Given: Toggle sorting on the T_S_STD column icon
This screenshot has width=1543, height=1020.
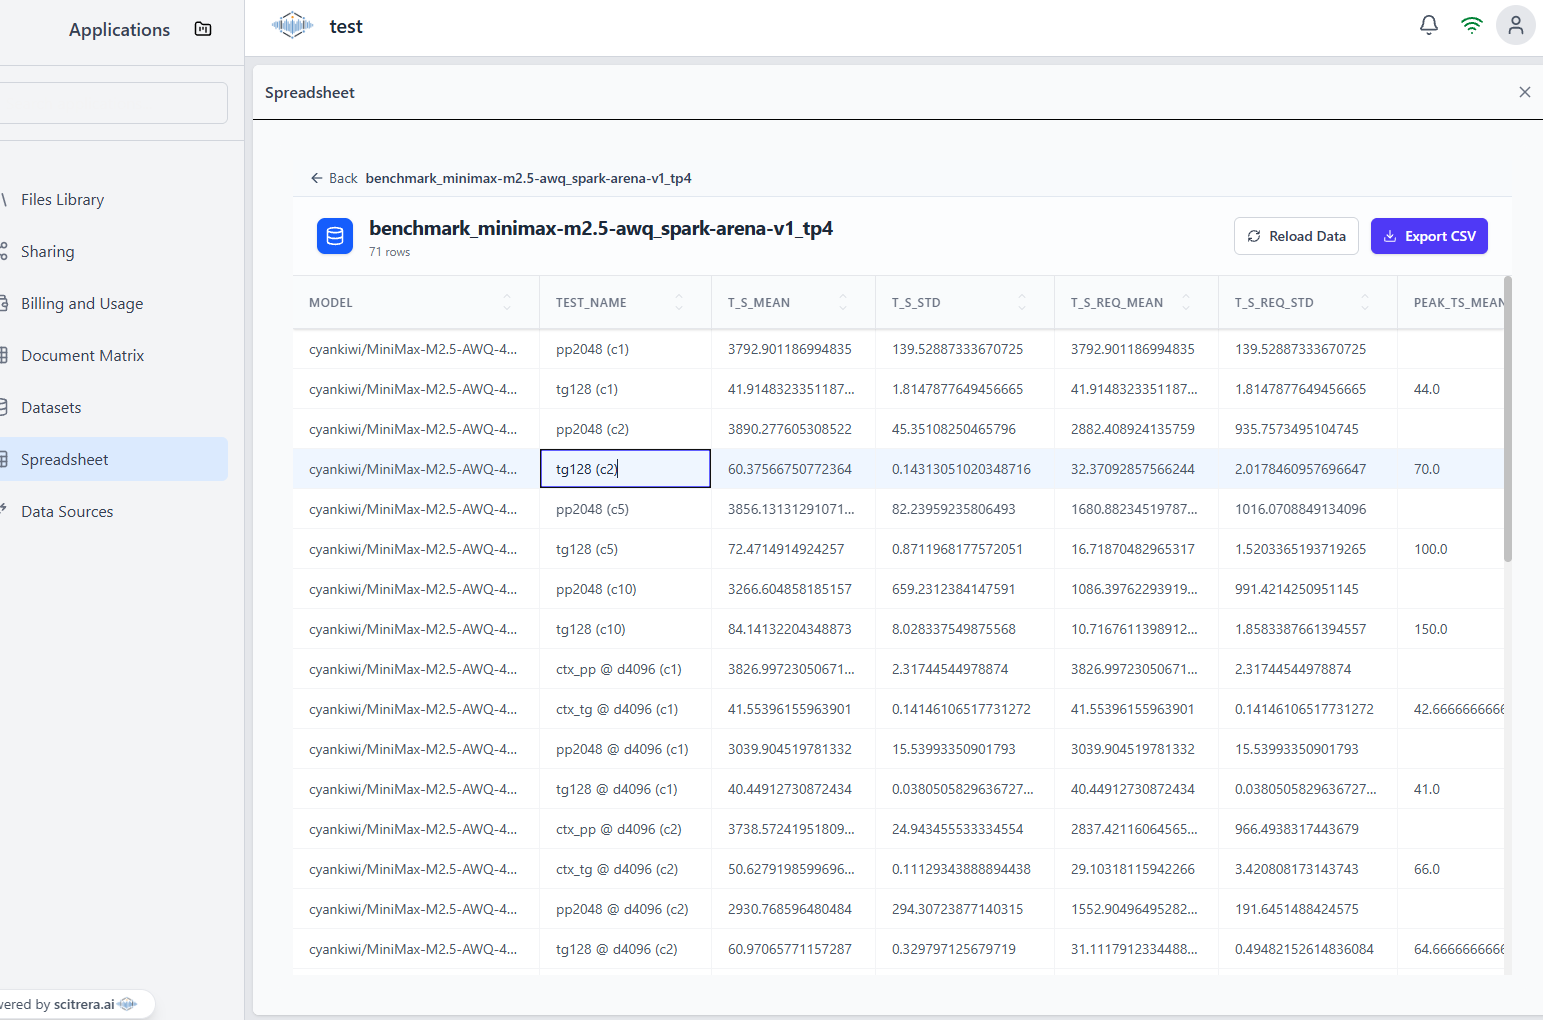Looking at the screenshot, I should coord(1022,302).
